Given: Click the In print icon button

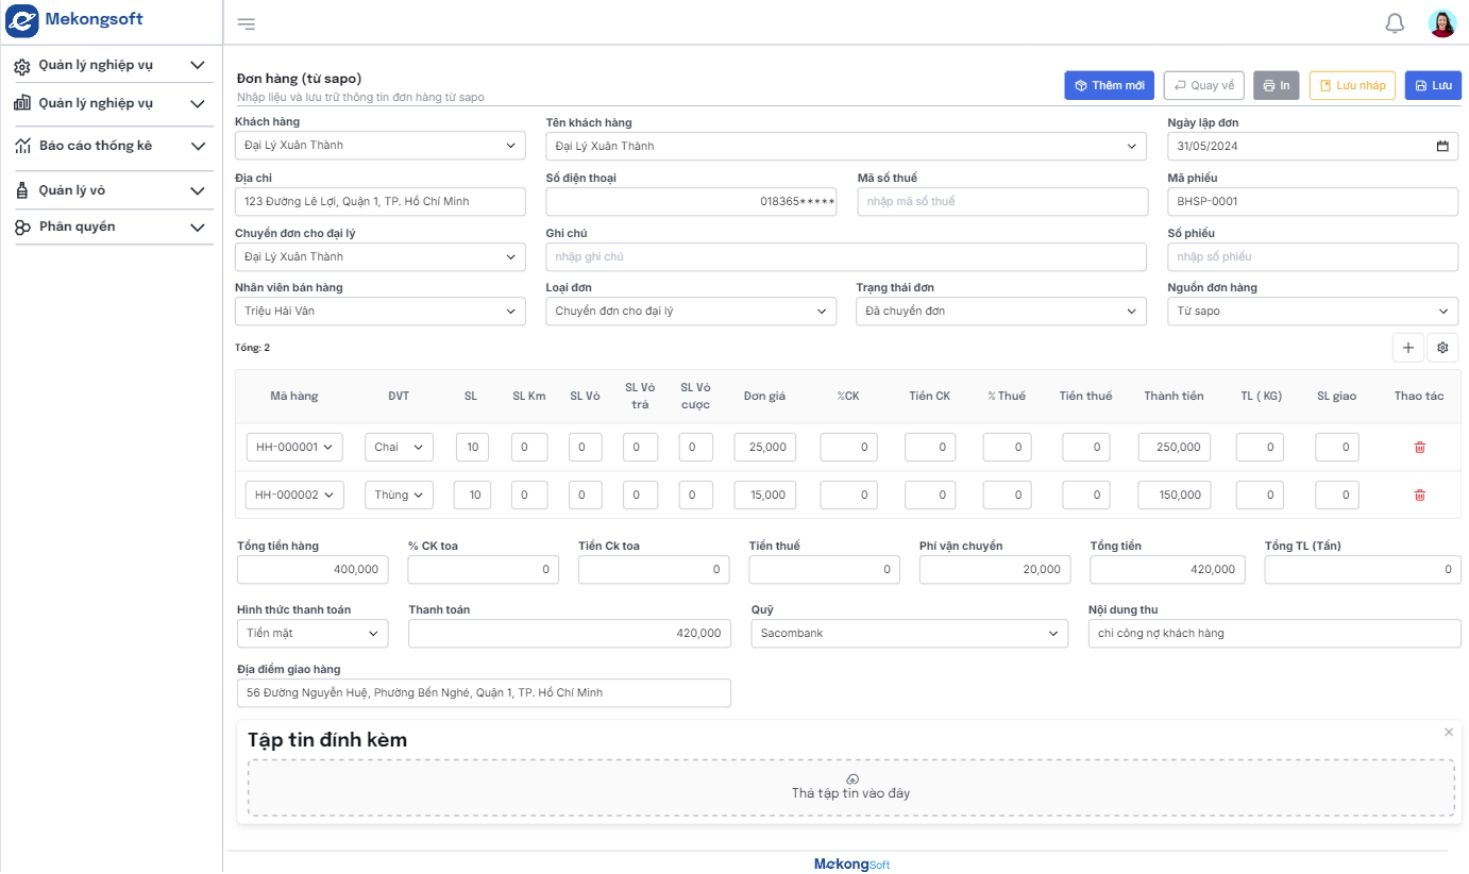Looking at the screenshot, I should 1277,85.
